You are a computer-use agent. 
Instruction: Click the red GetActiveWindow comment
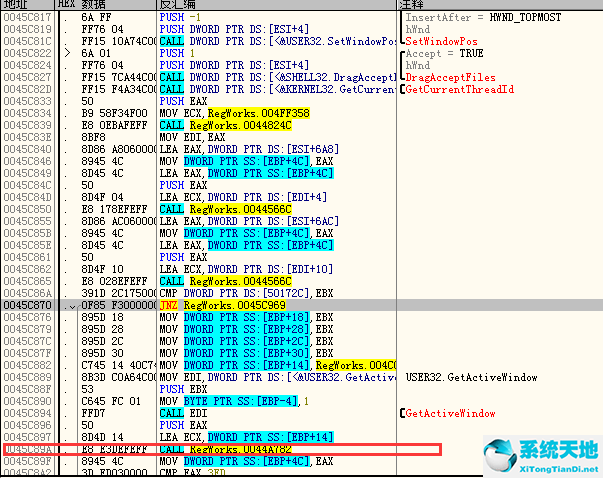(450, 413)
